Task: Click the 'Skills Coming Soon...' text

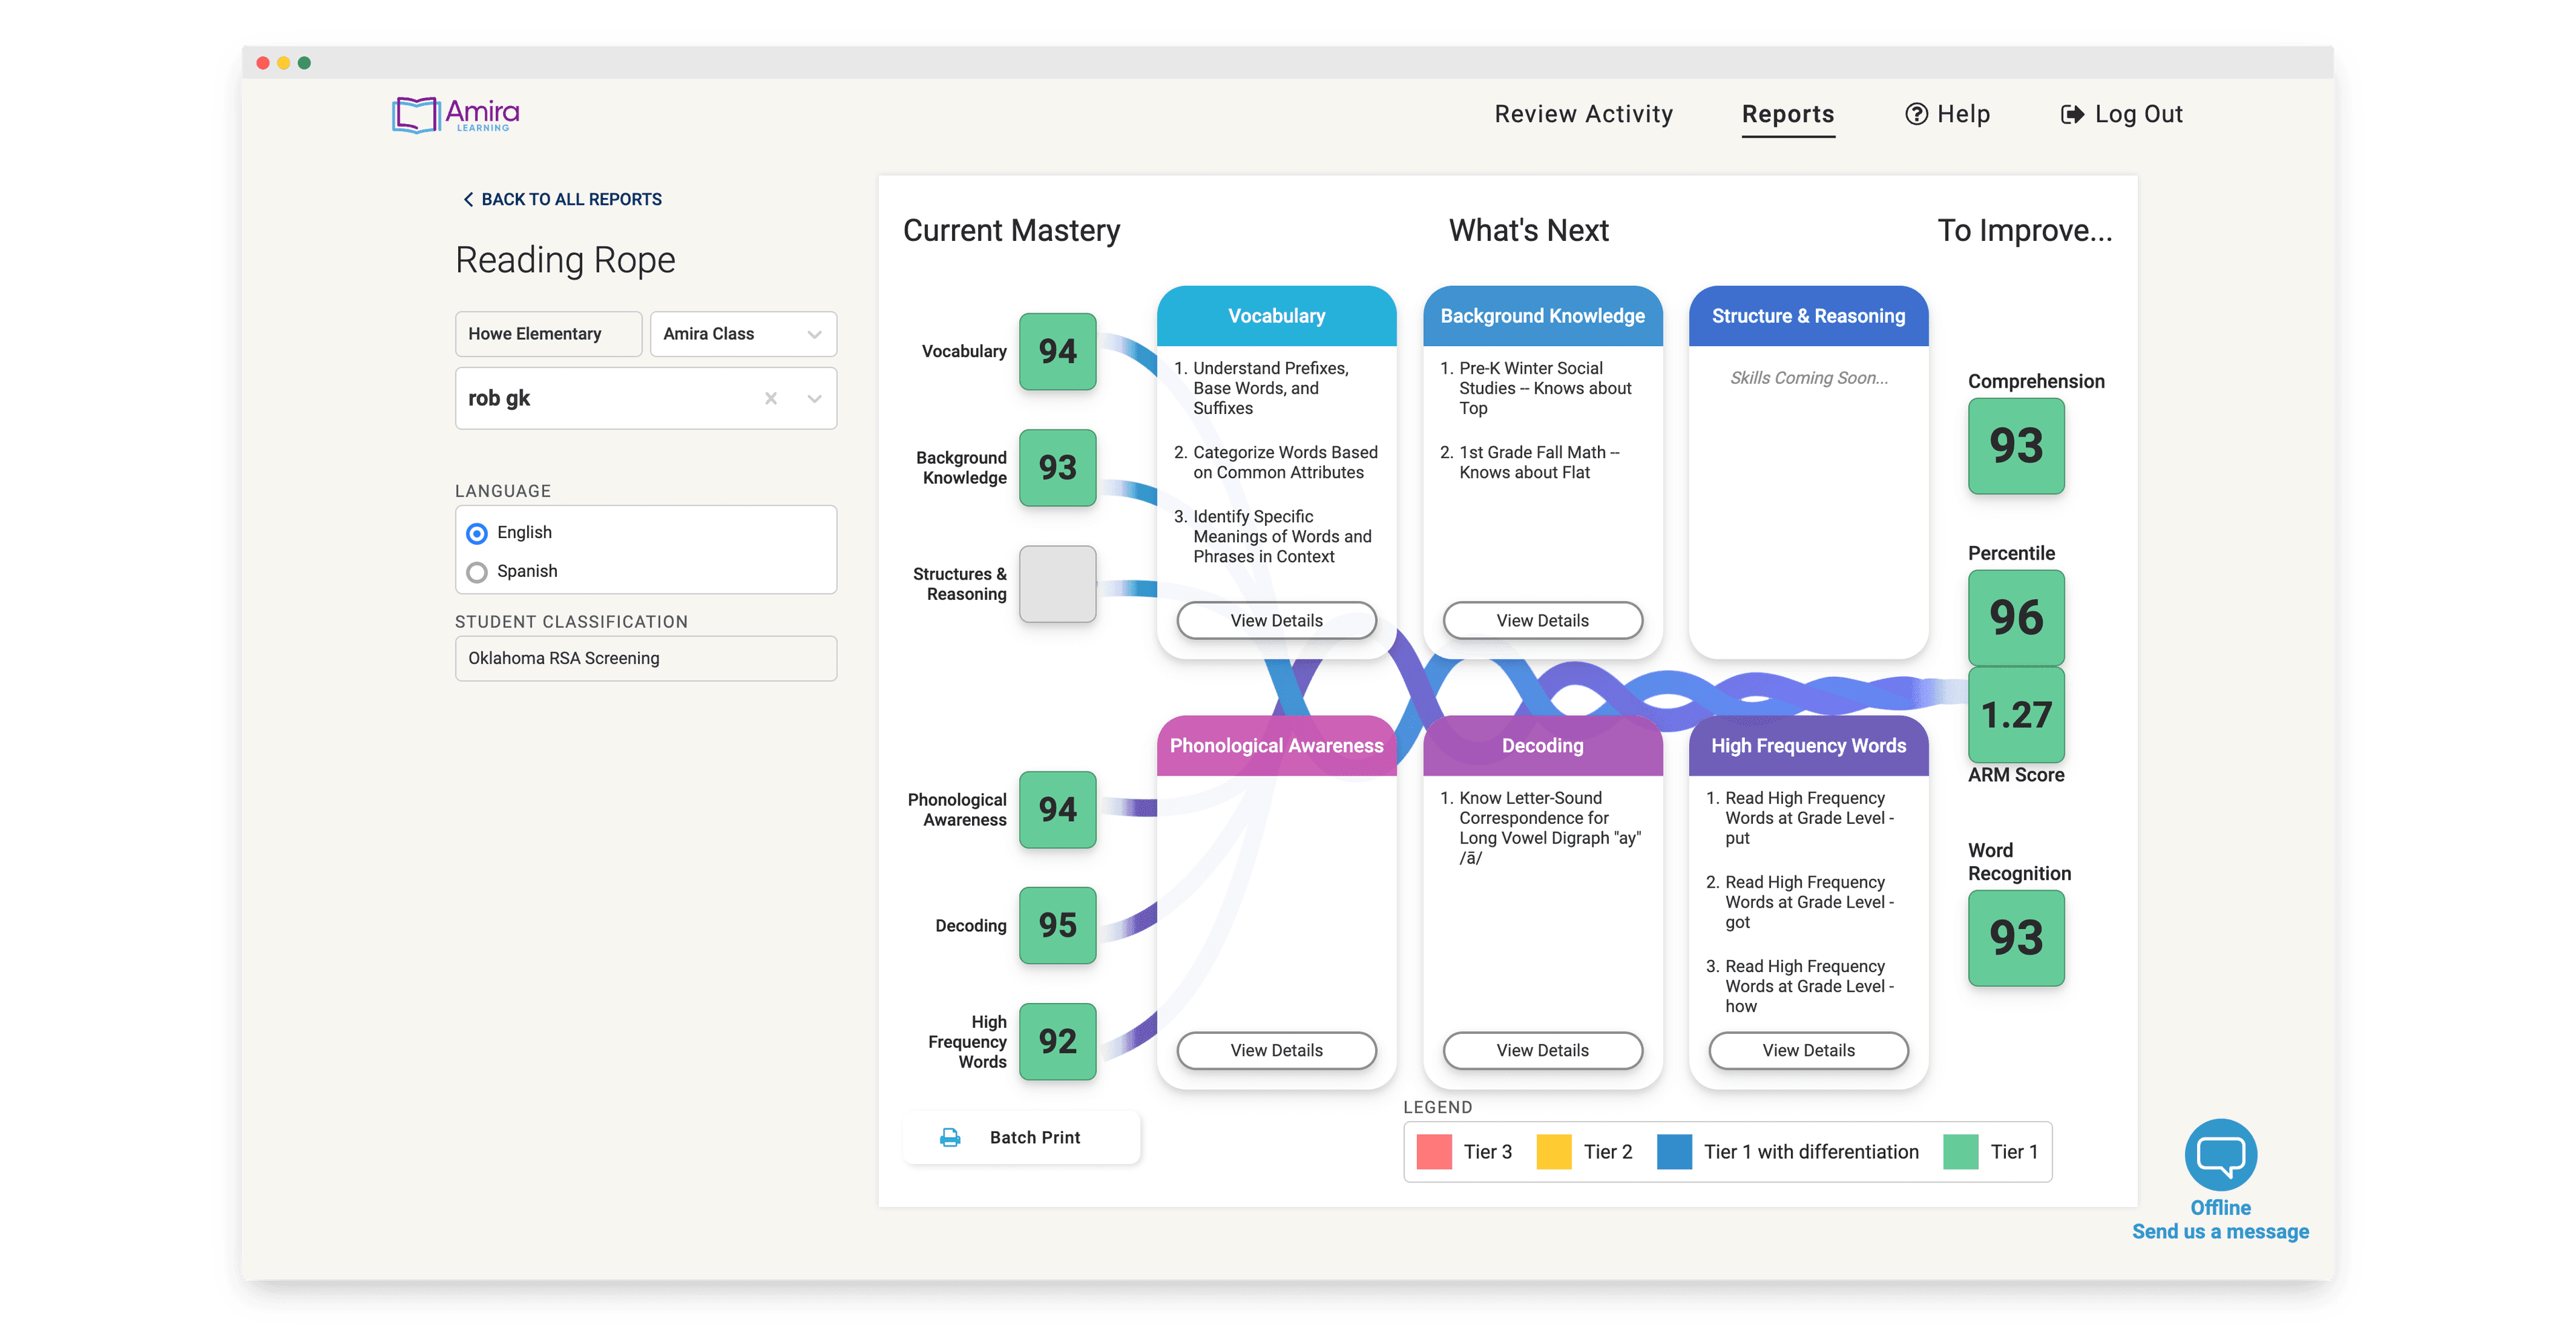Action: click(1808, 378)
